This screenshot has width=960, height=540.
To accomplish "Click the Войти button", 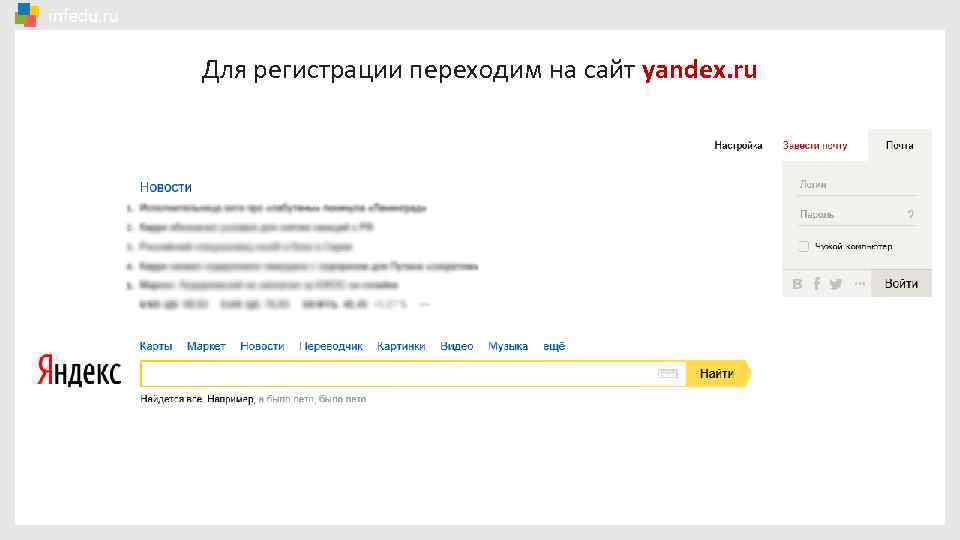I will tap(901, 283).
